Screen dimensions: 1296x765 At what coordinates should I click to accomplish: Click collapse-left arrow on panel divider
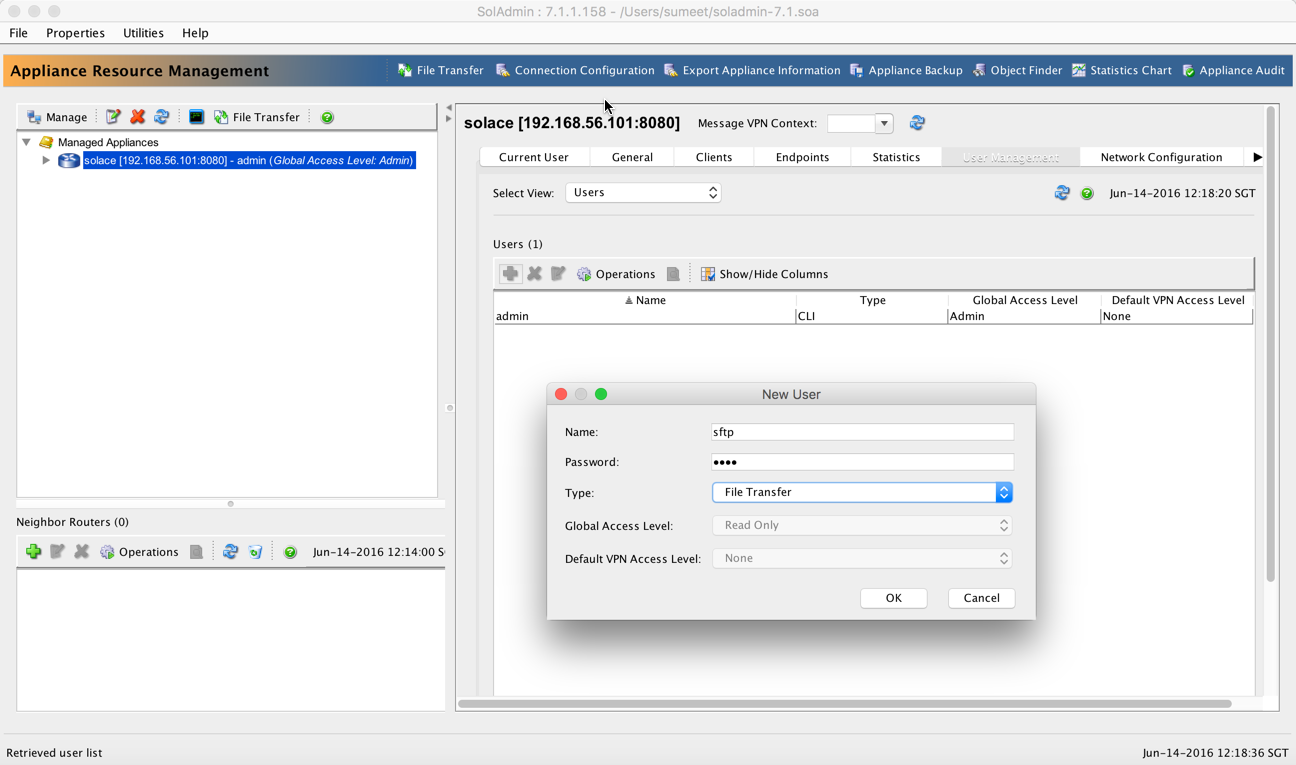pyautogui.click(x=449, y=108)
